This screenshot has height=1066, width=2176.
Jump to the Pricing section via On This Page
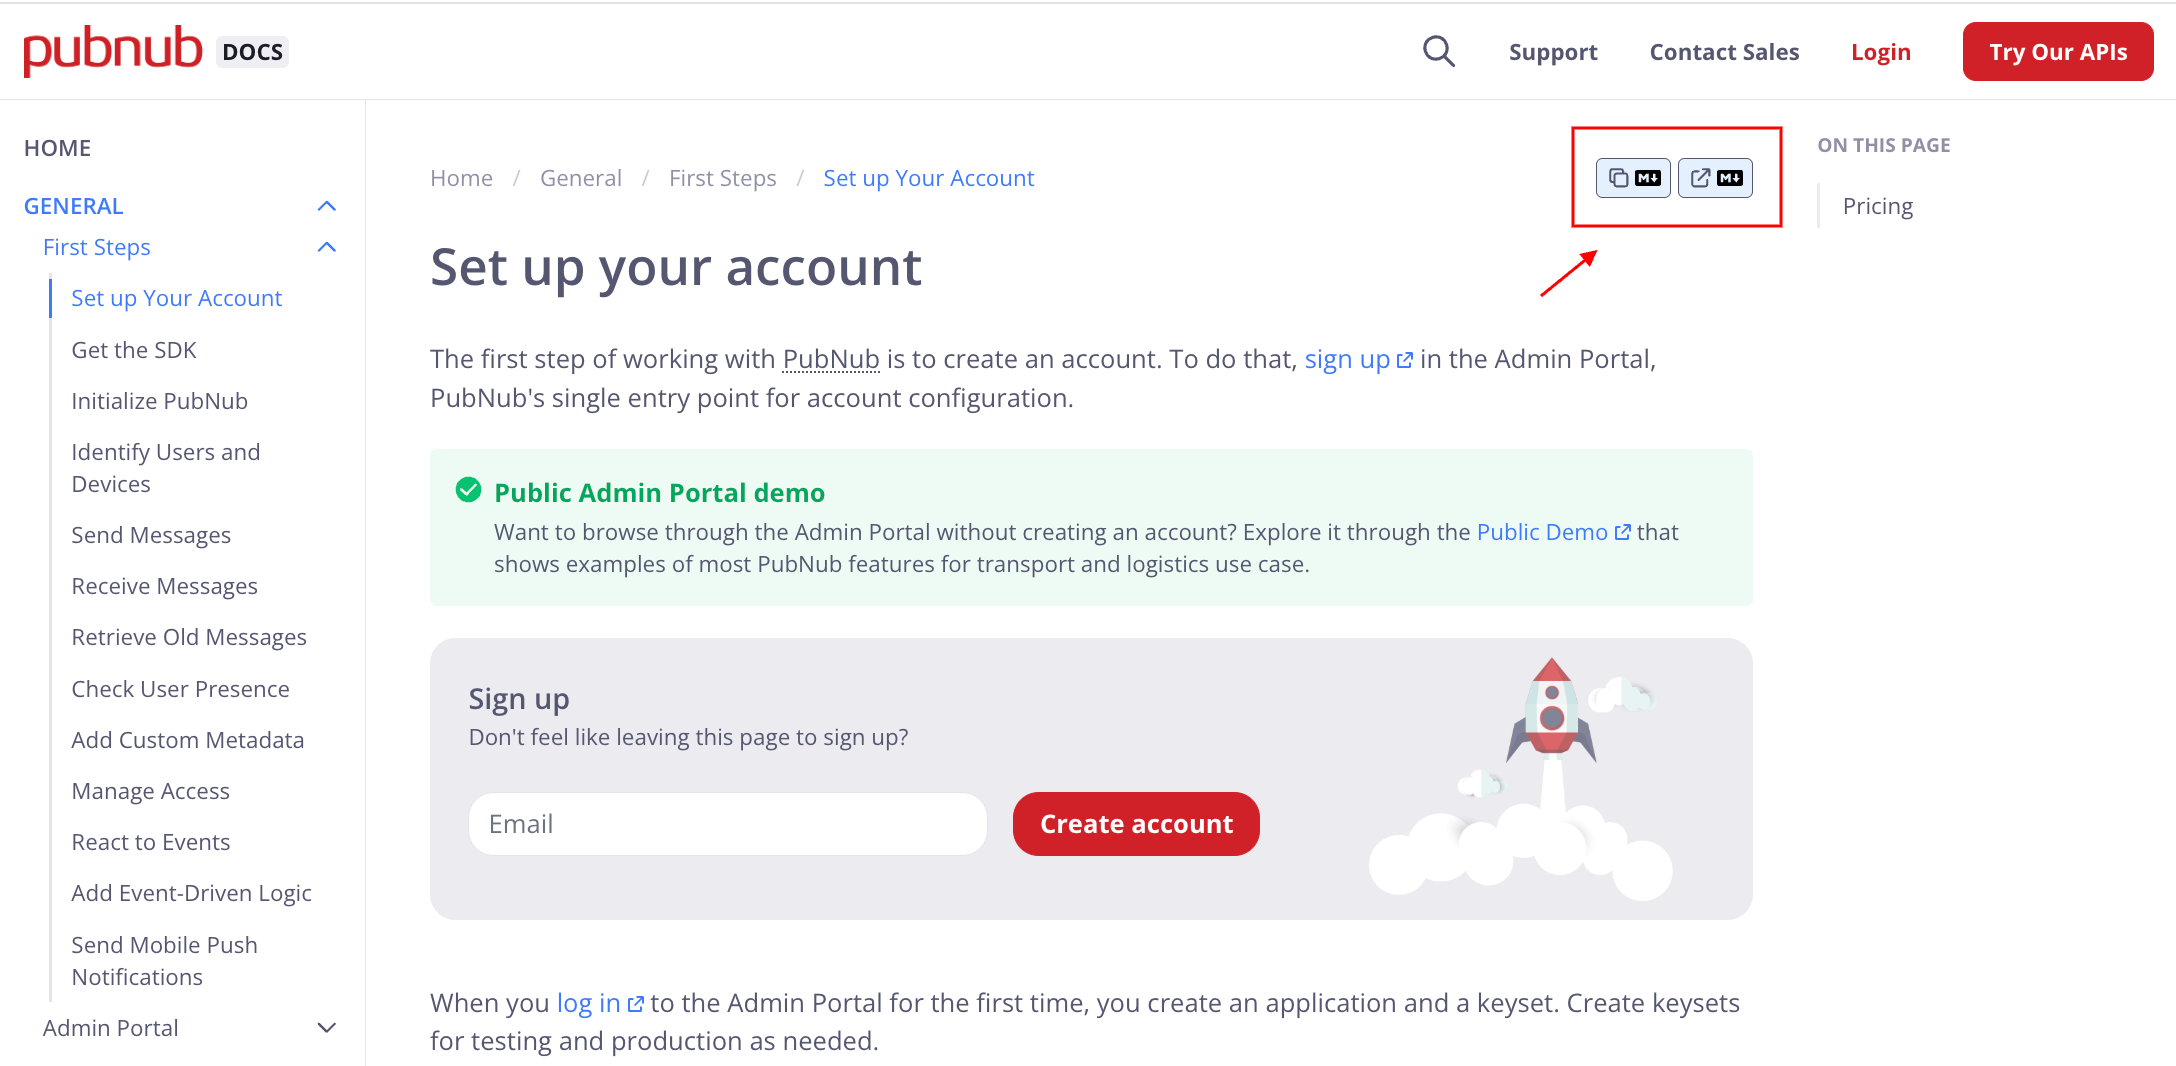pyautogui.click(x=1877, y=205)
